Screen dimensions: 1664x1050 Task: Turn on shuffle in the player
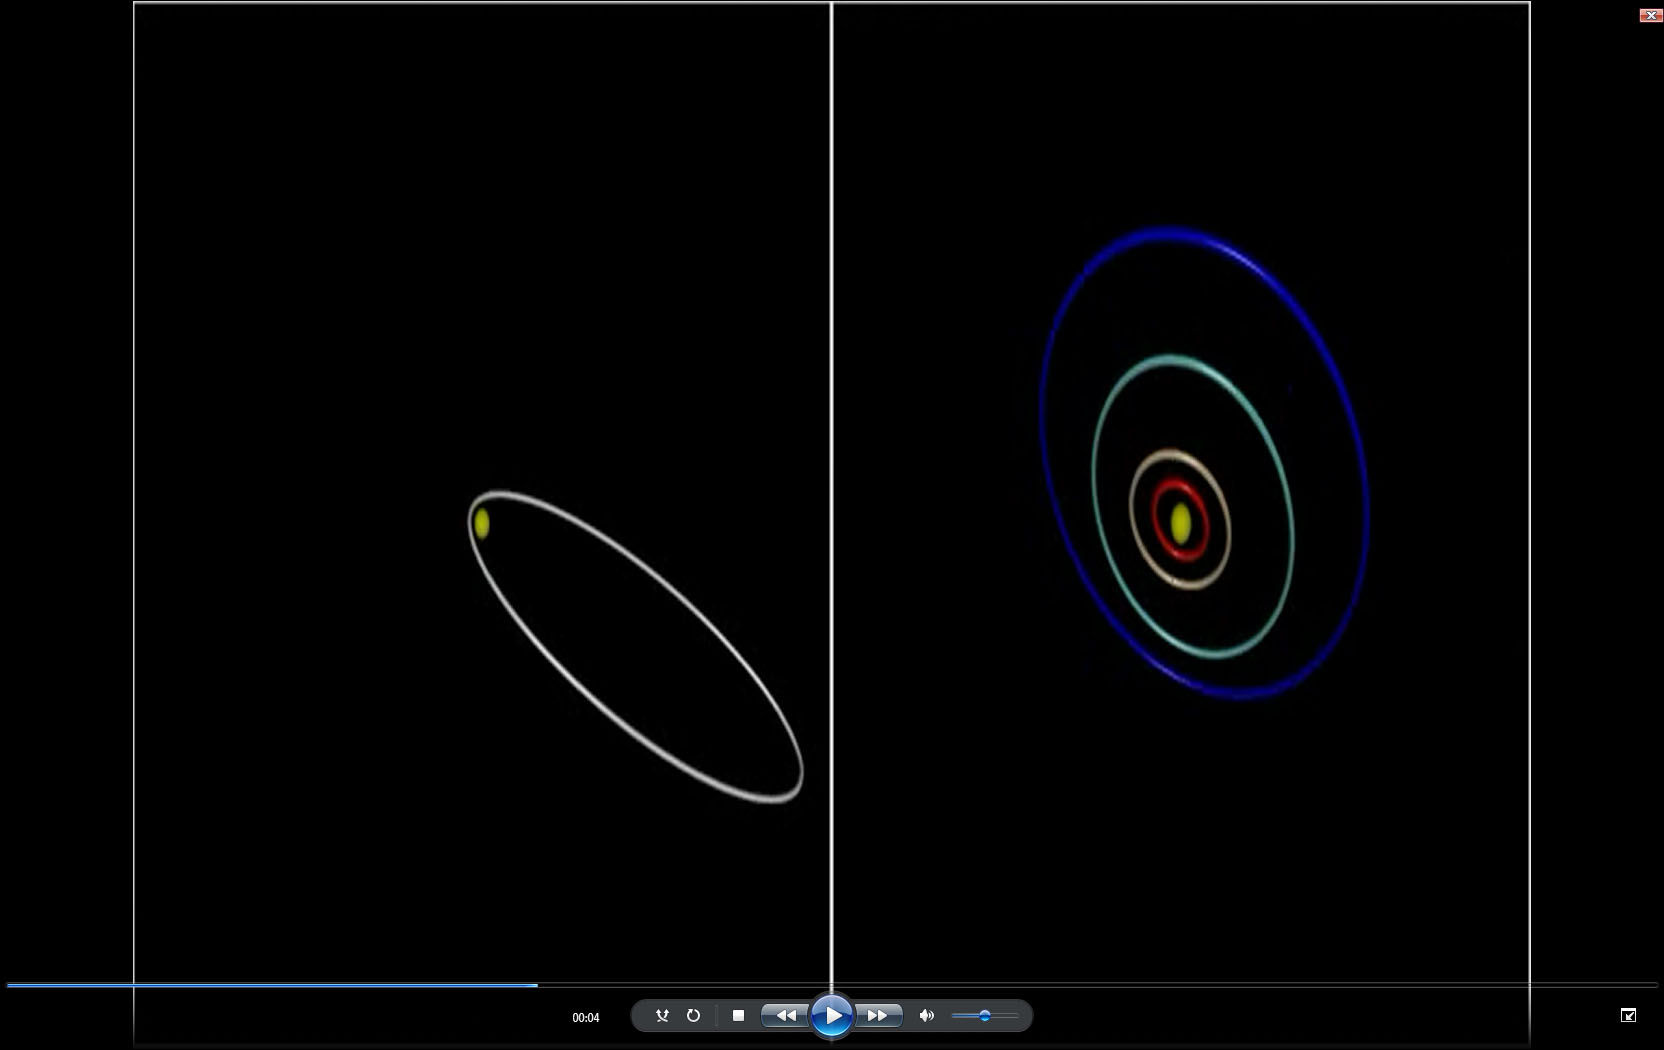[661, 1016]
